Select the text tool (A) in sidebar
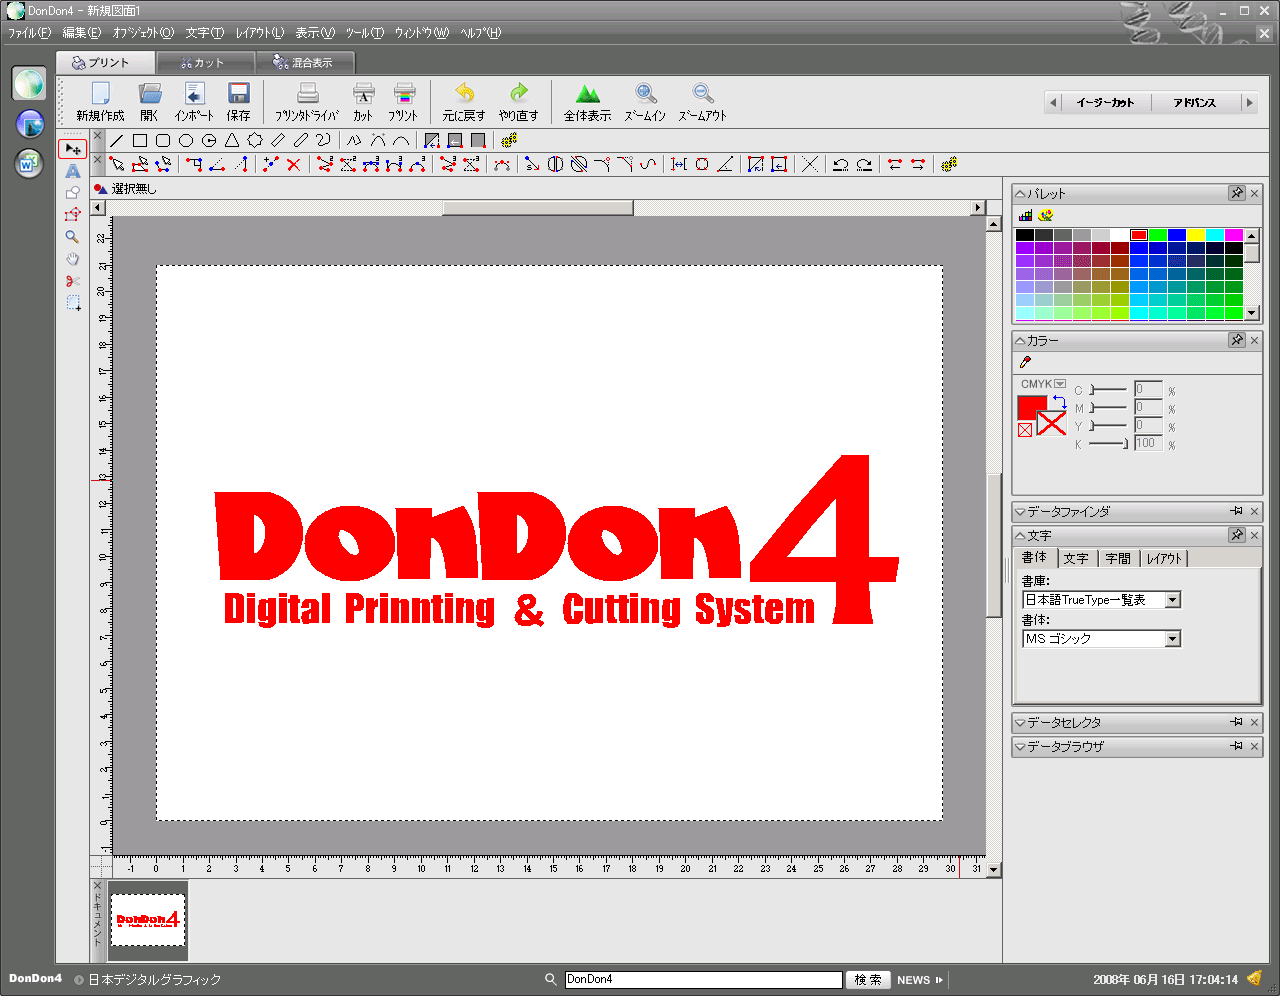The image size is (1280, 996). tap(73, 171)
